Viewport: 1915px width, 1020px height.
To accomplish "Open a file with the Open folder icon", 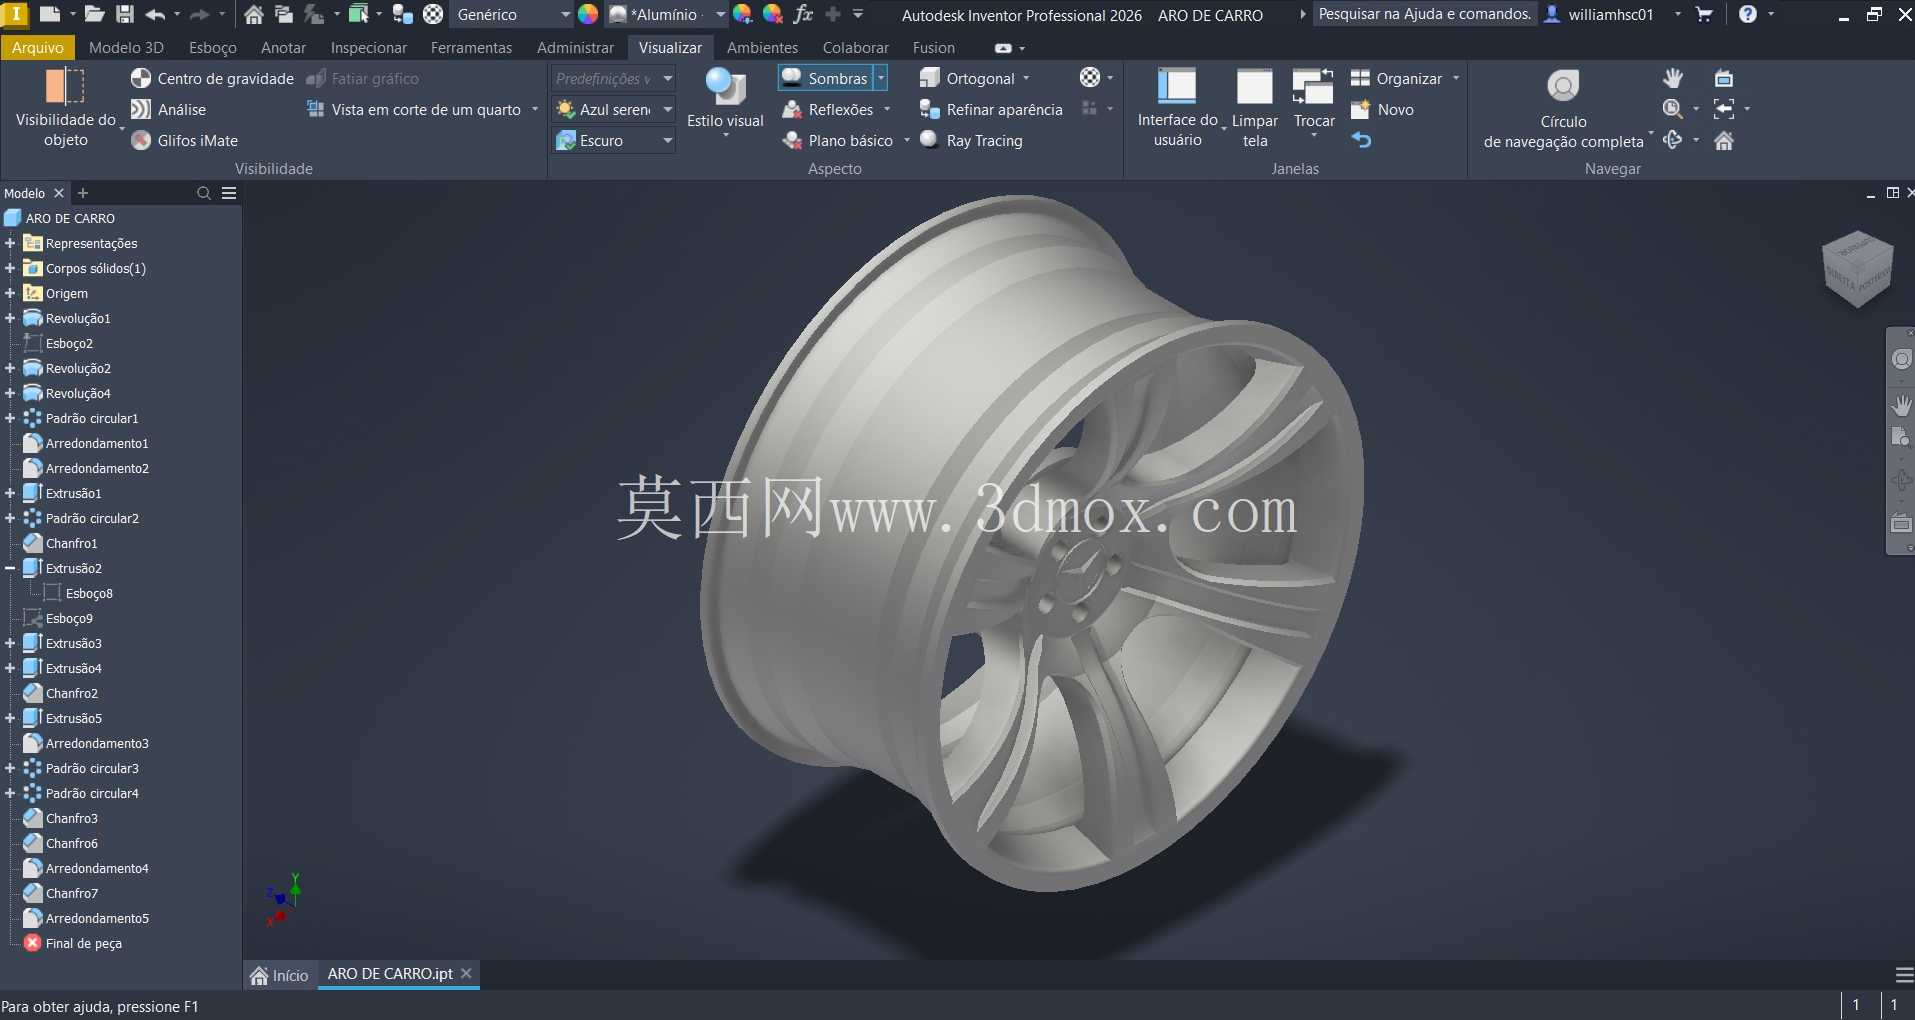I will point(94,14).
